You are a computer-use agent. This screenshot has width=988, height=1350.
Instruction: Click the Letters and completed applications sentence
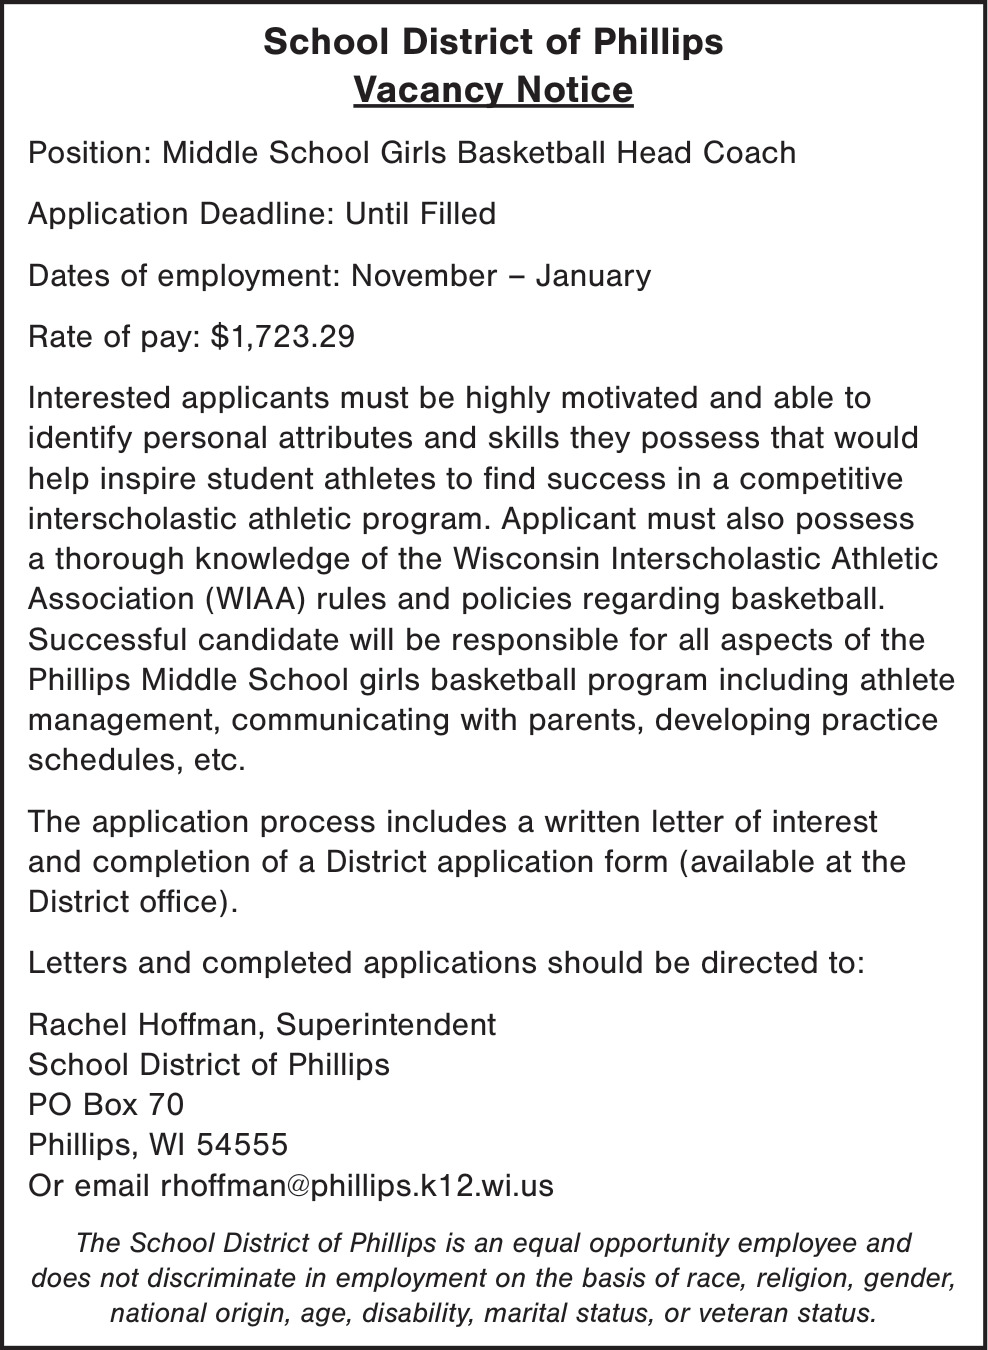coord(446,963)
